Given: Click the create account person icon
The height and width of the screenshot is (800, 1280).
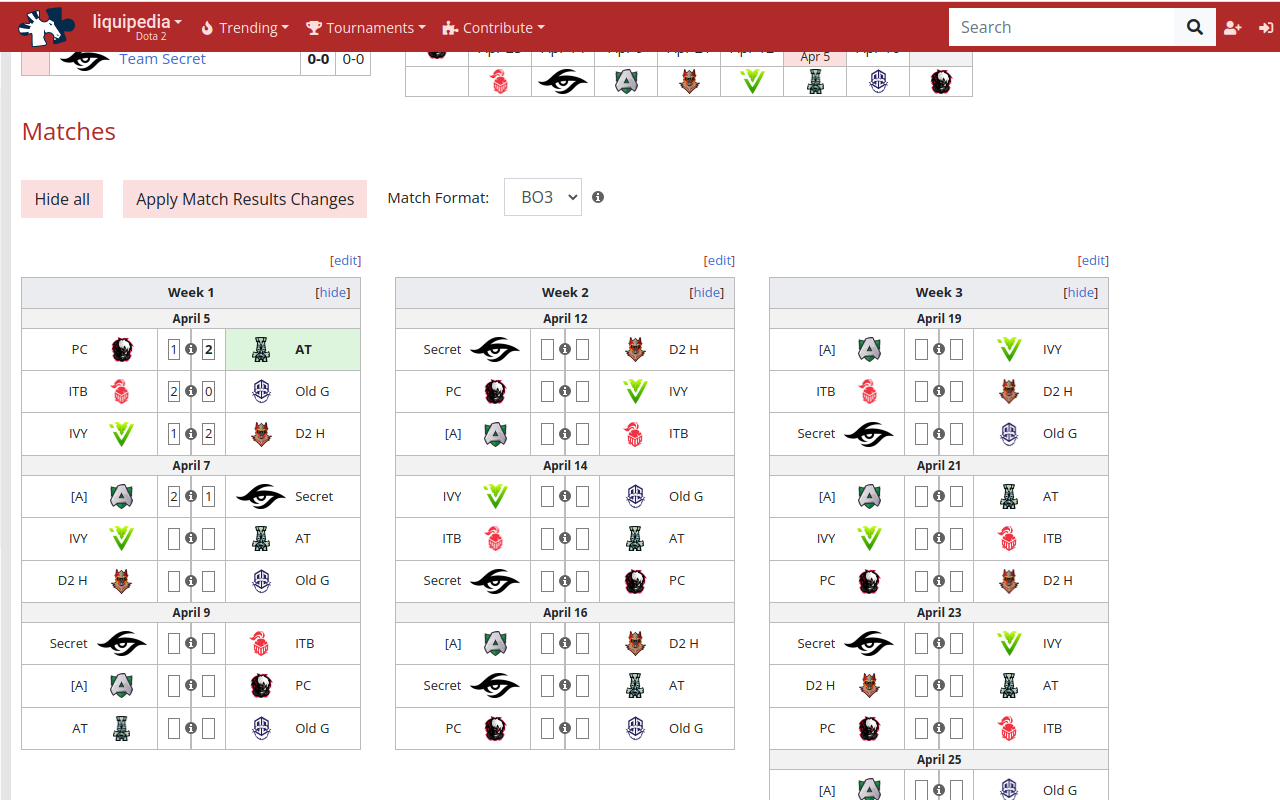Looking at the screenshot, I should click(1233, 27).
